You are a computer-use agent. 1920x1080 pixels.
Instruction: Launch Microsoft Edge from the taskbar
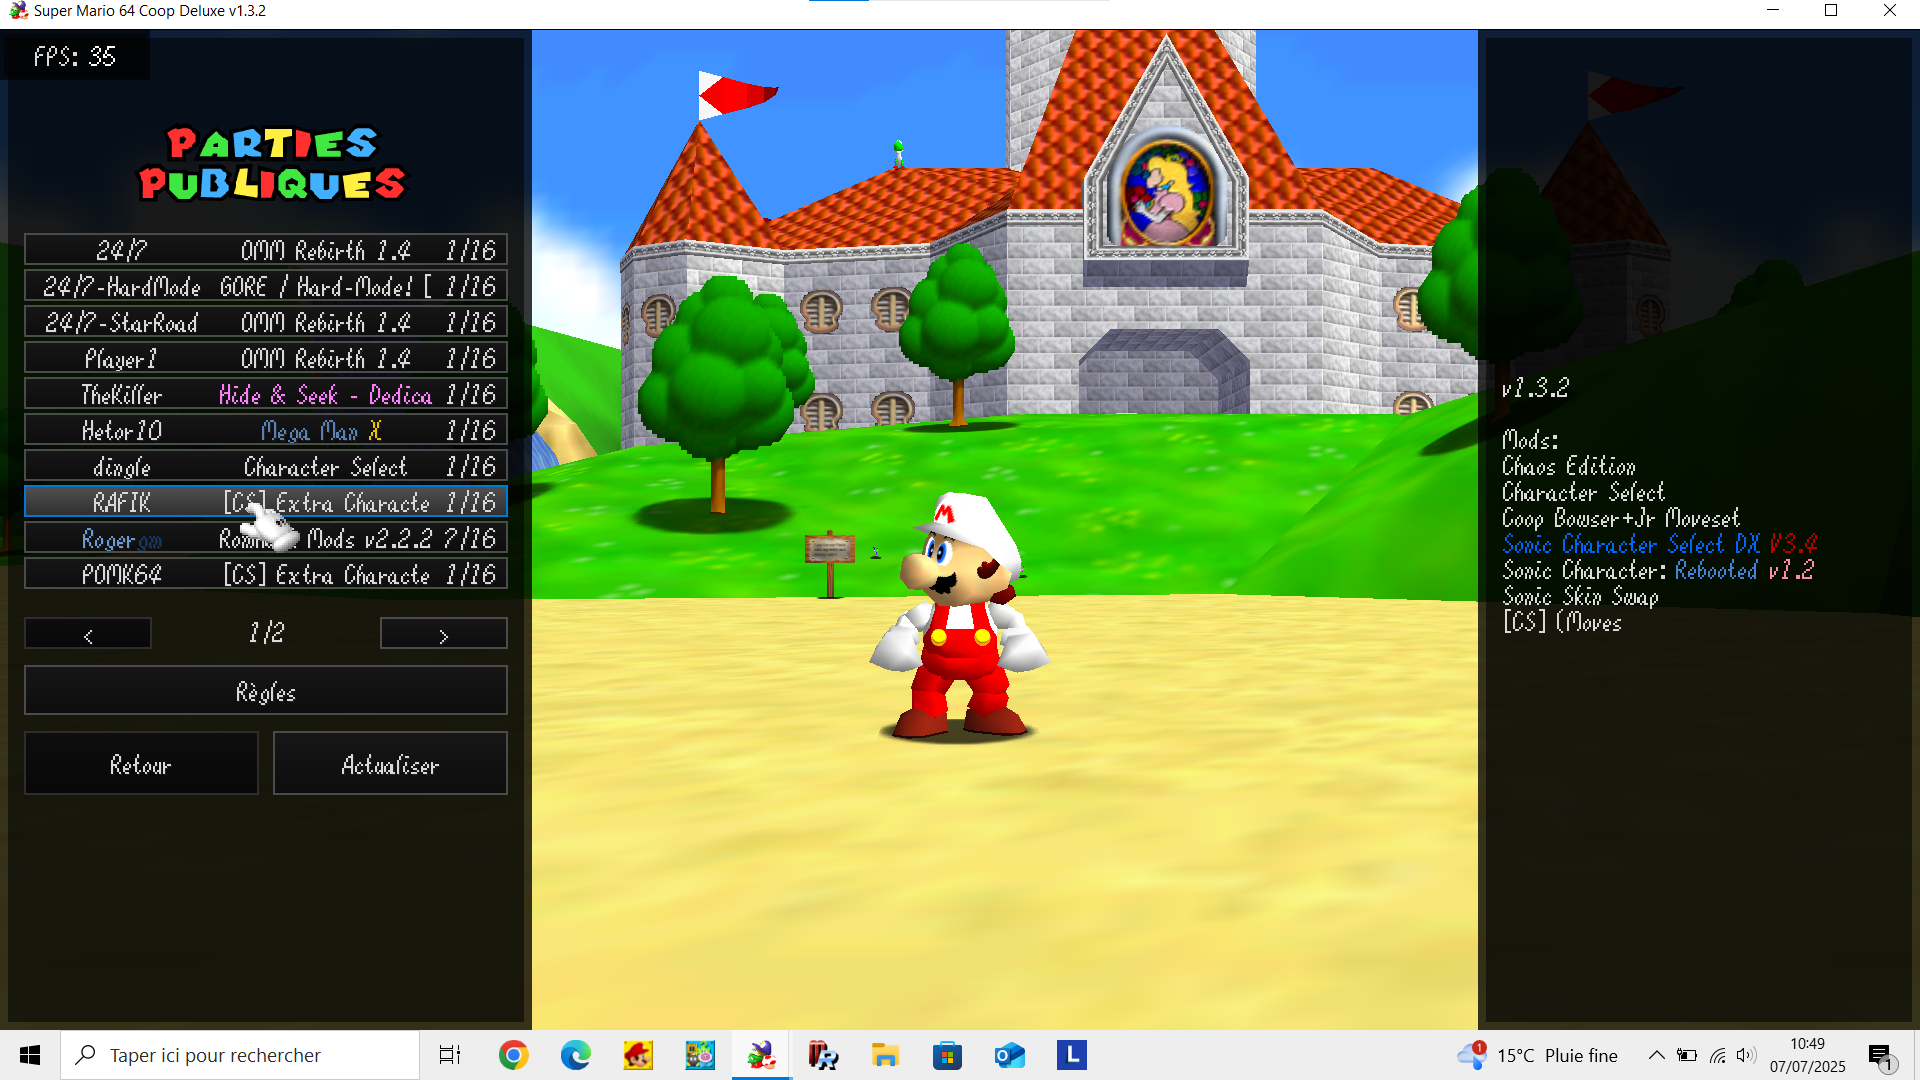click(x=575, y=1055)
